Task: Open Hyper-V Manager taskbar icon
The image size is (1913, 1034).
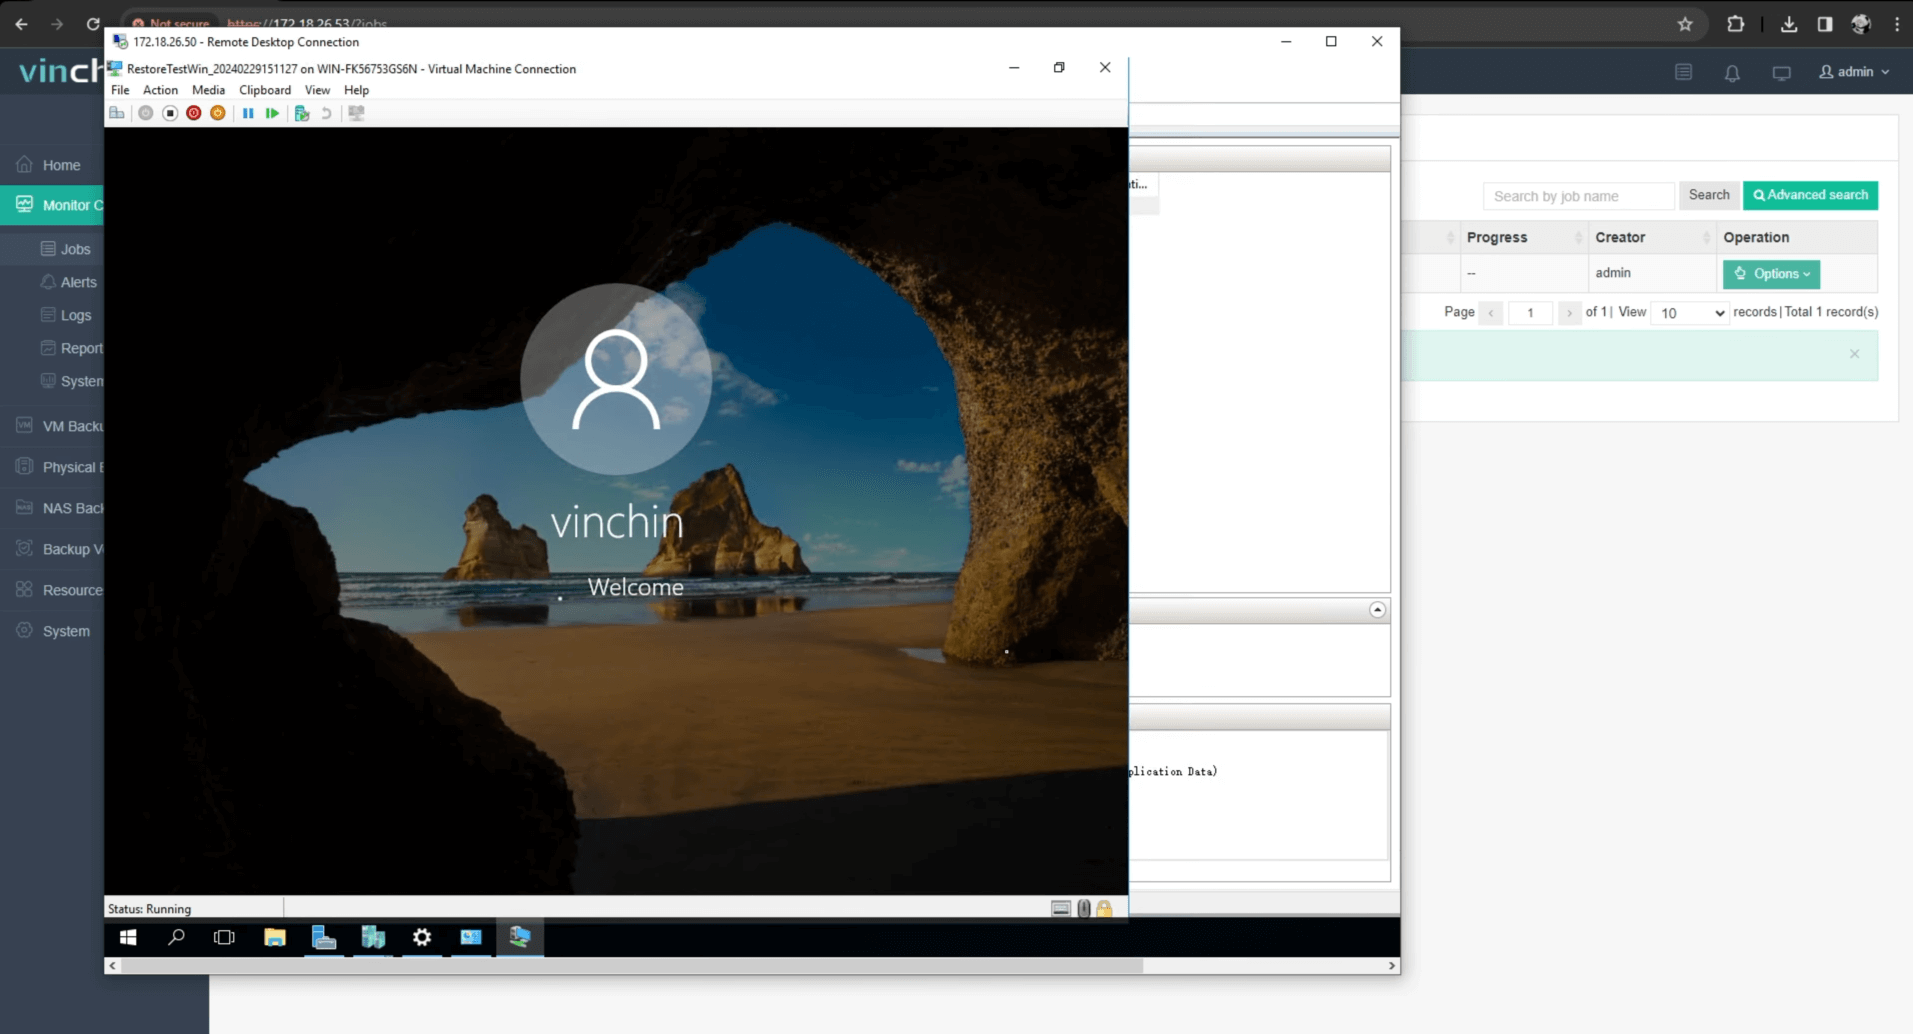Action: coord(373,937)
